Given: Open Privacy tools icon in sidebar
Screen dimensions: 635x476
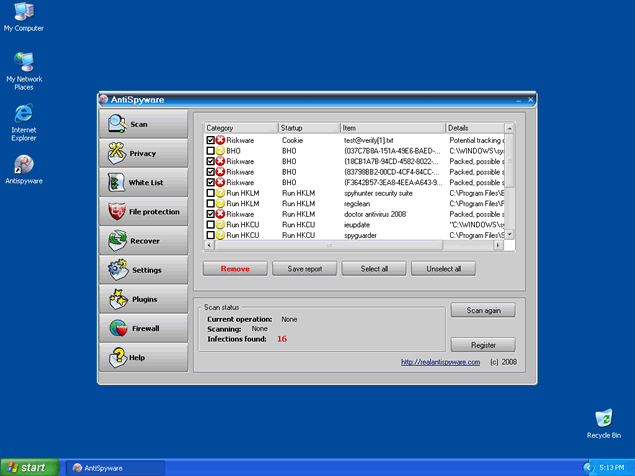Looking at the screenshot, I should 117,154.
